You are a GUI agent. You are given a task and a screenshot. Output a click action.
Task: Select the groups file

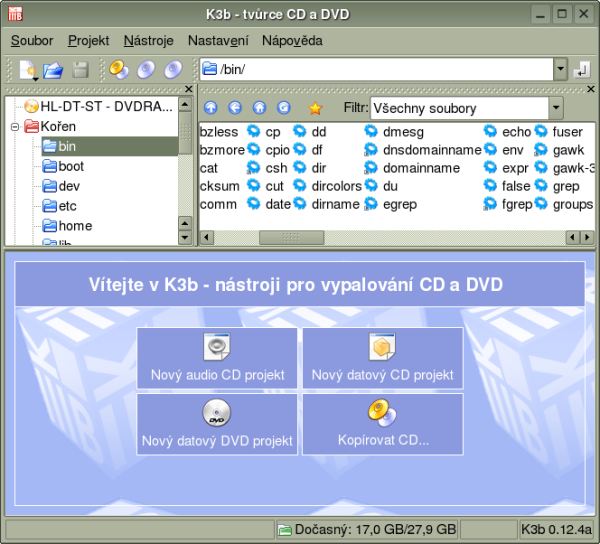pyautogui.click(x=564, y=204)
